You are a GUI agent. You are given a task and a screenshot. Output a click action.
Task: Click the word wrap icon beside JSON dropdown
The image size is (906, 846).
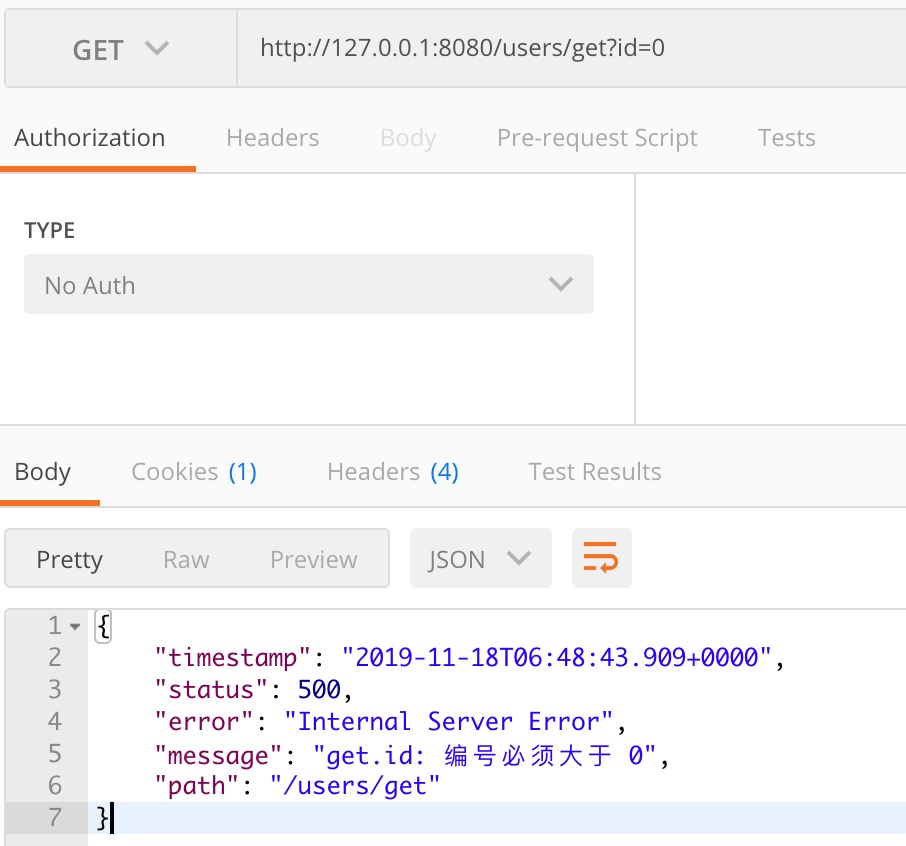(x=601, y=558)
